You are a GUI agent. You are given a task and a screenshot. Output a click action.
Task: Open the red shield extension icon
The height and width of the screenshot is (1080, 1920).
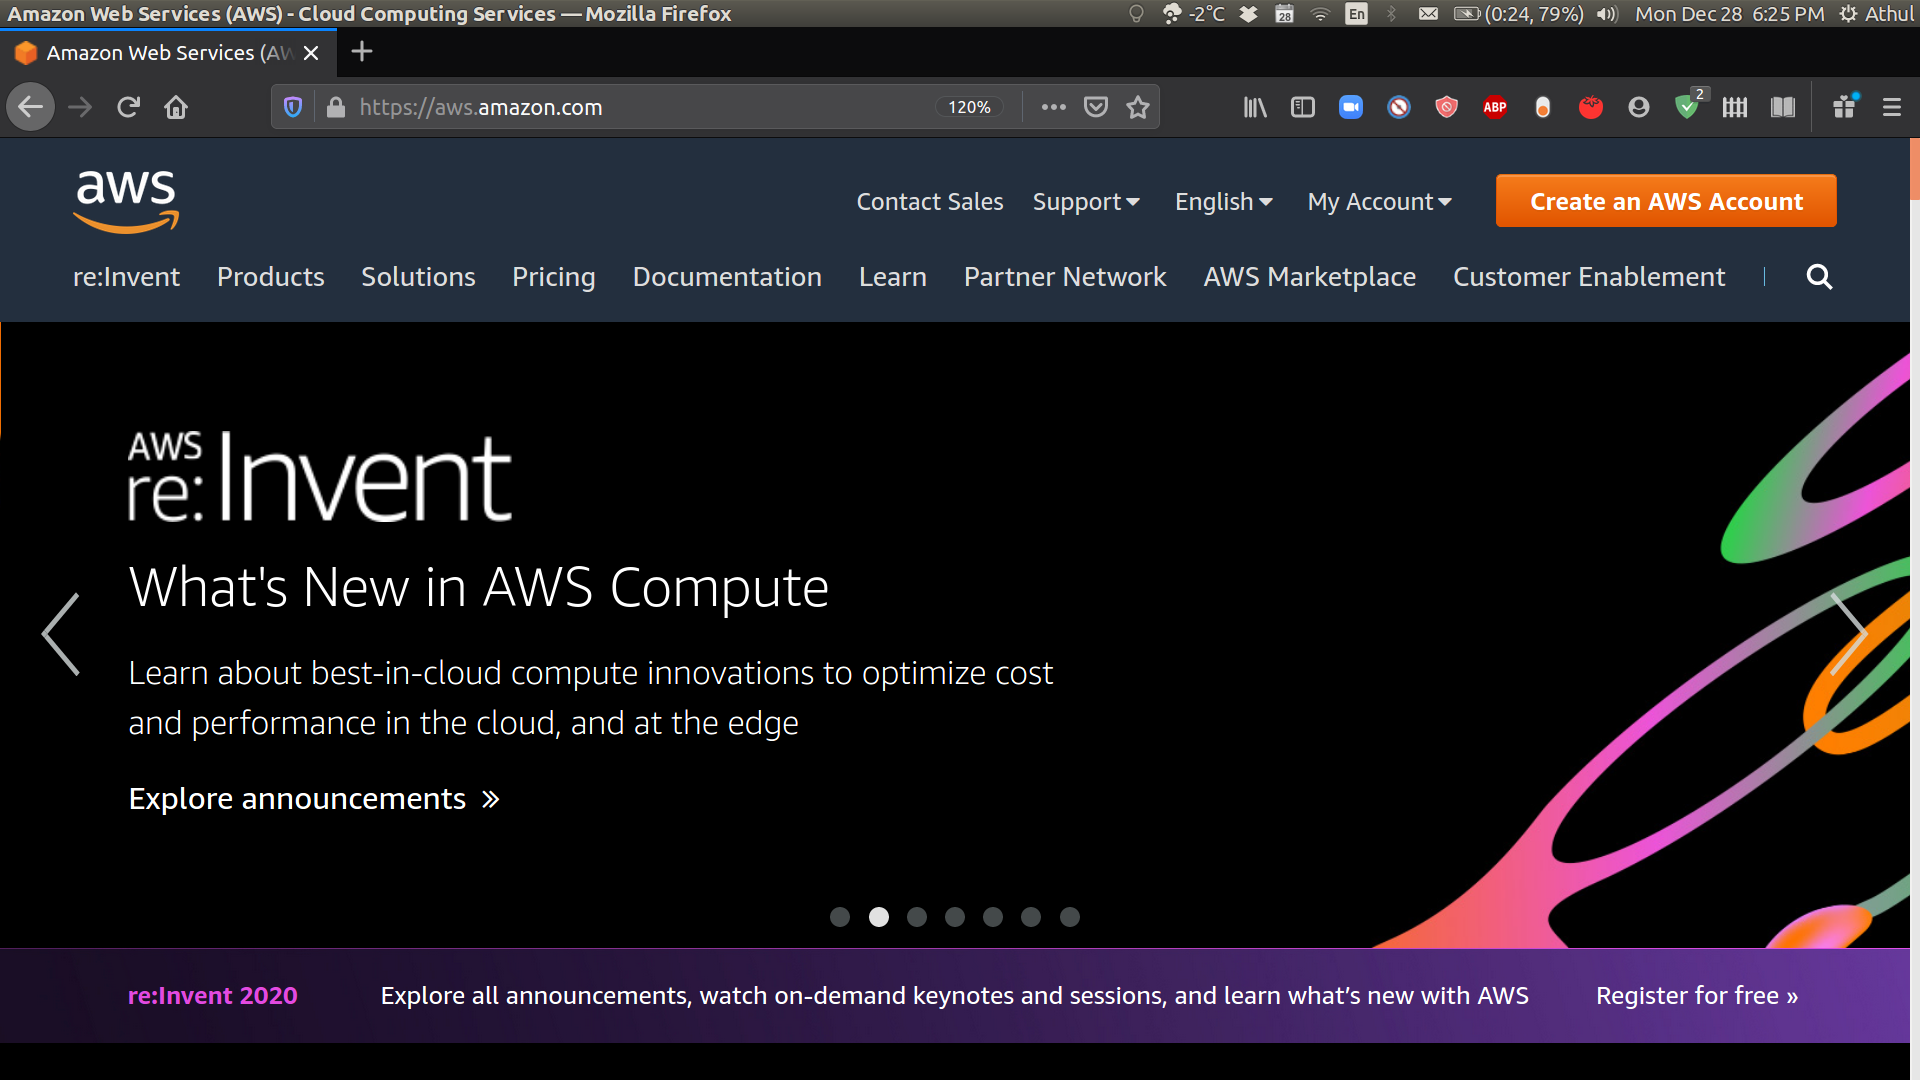pyautogui.click(x=1447, y=107)
